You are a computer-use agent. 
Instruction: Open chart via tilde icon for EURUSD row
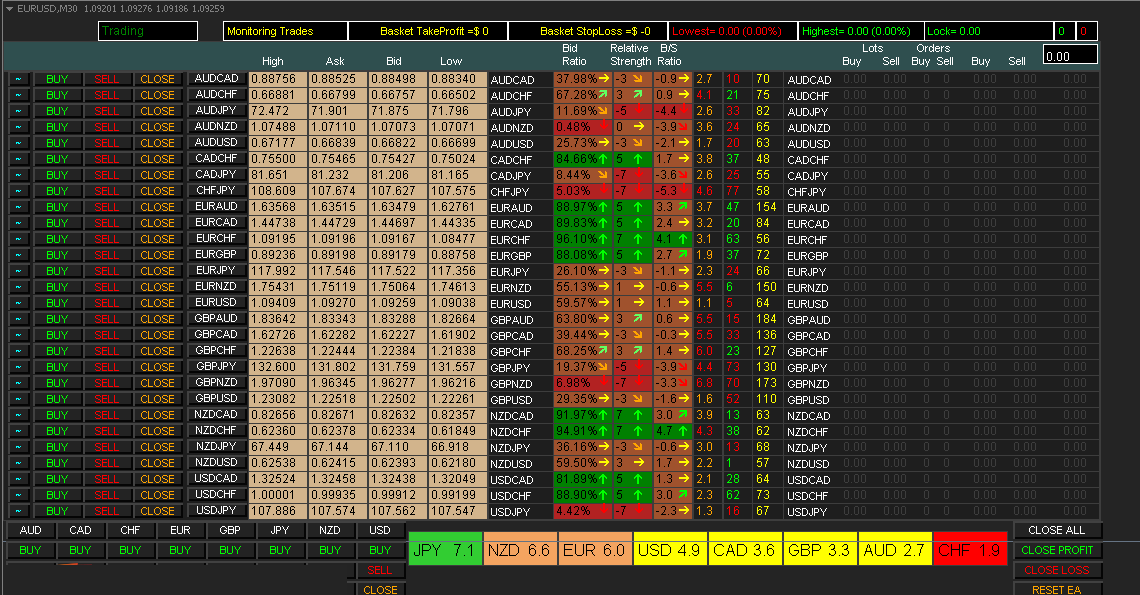click(x=19, y=303)
